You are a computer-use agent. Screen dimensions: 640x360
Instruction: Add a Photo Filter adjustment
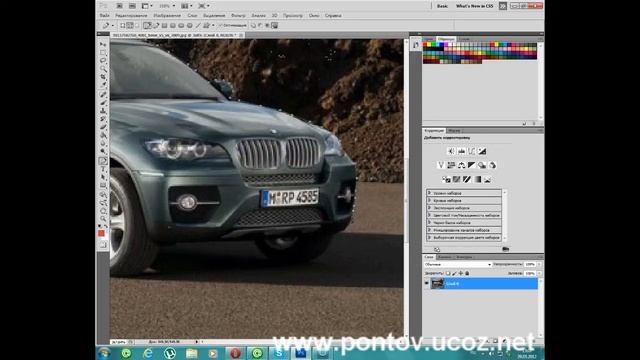482,165
